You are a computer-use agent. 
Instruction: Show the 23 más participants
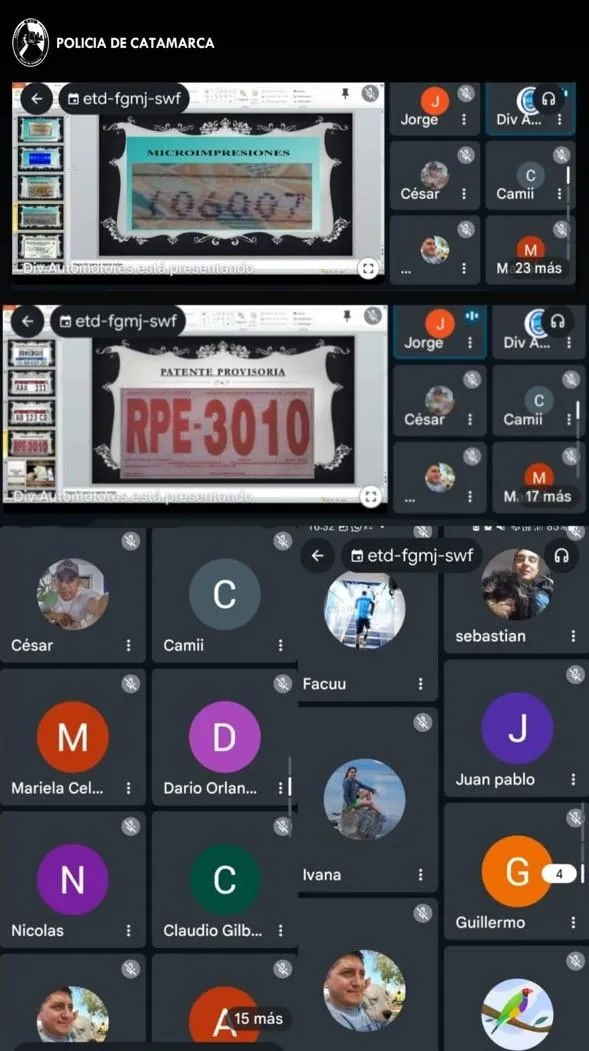click(539, 268)
